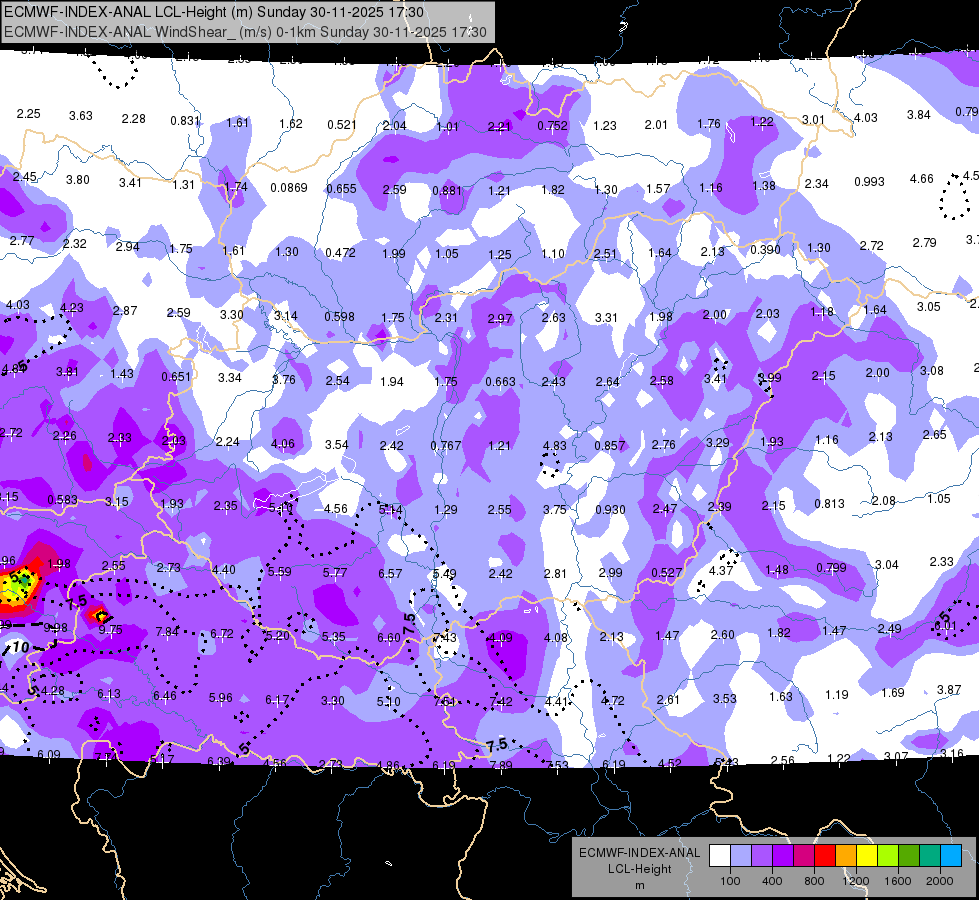Click the wind shear value 7.84
Screen dimensions: 979x900
click(x=167, y=632)
